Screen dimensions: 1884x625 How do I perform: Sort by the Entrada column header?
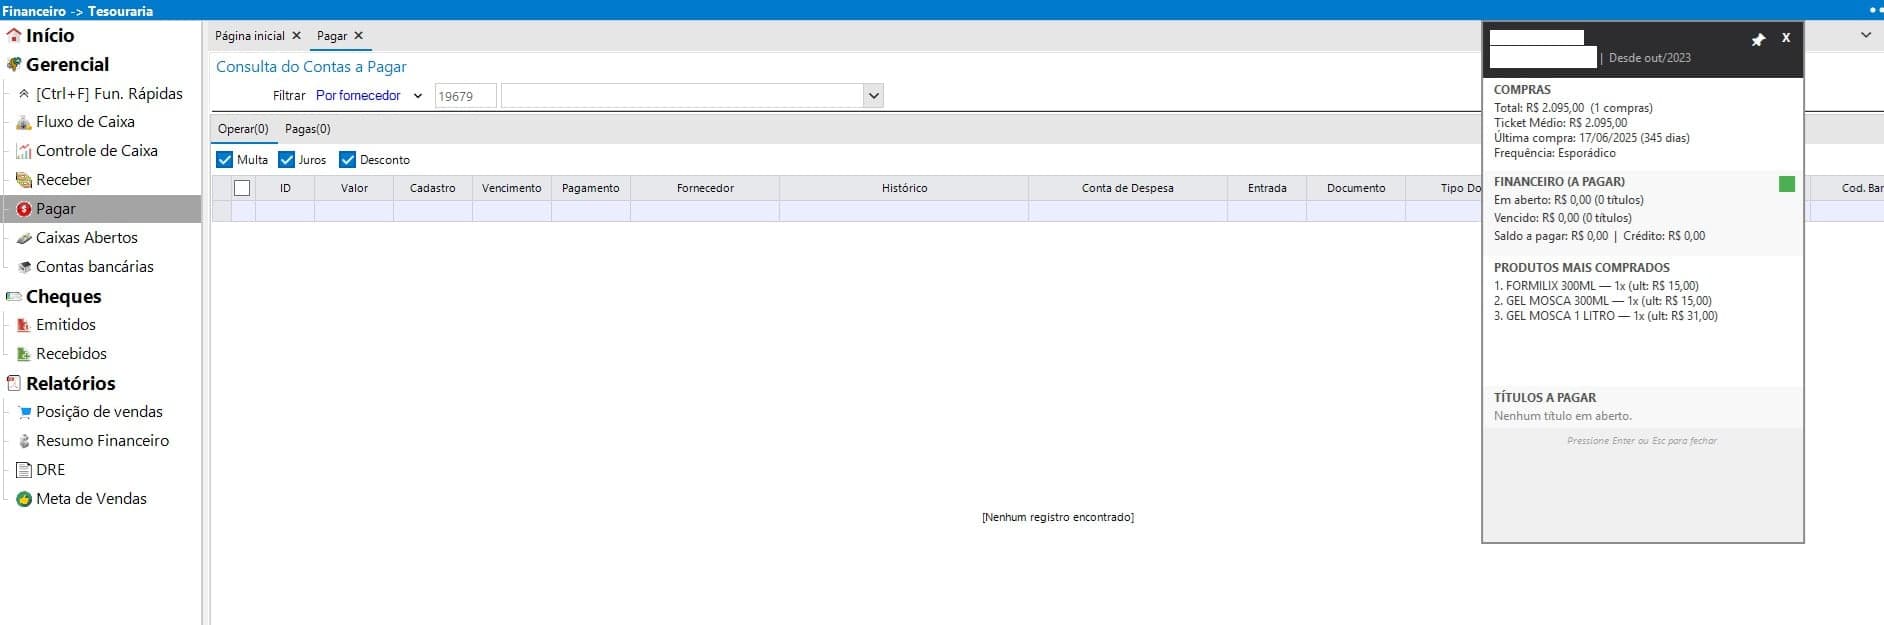pos(1267,188)
